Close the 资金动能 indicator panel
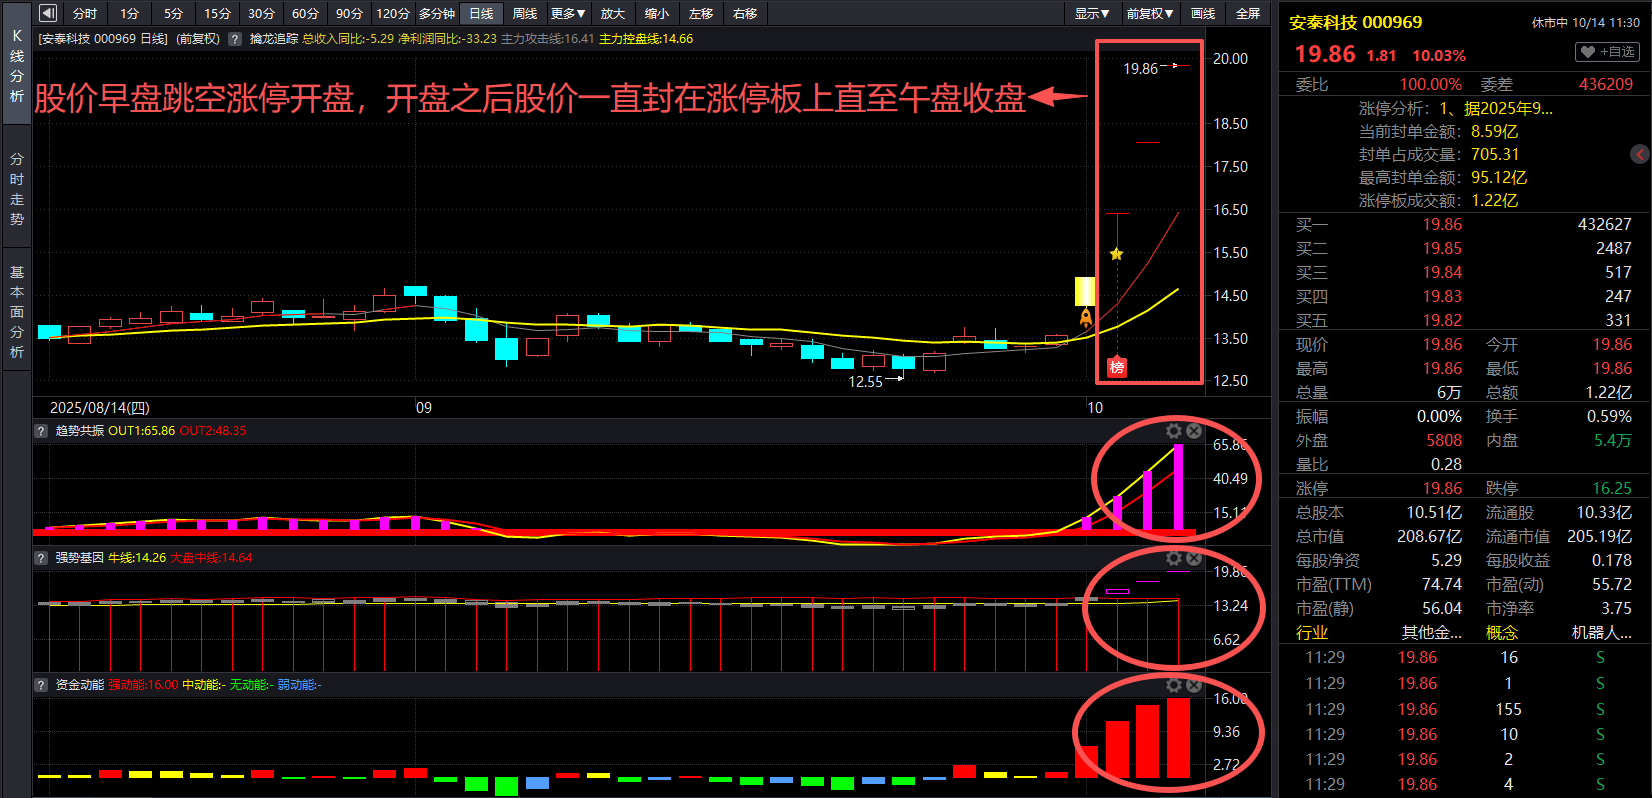Image resolution: width=1652 pixels, height=798 pixels. [x=1194, y=685]
